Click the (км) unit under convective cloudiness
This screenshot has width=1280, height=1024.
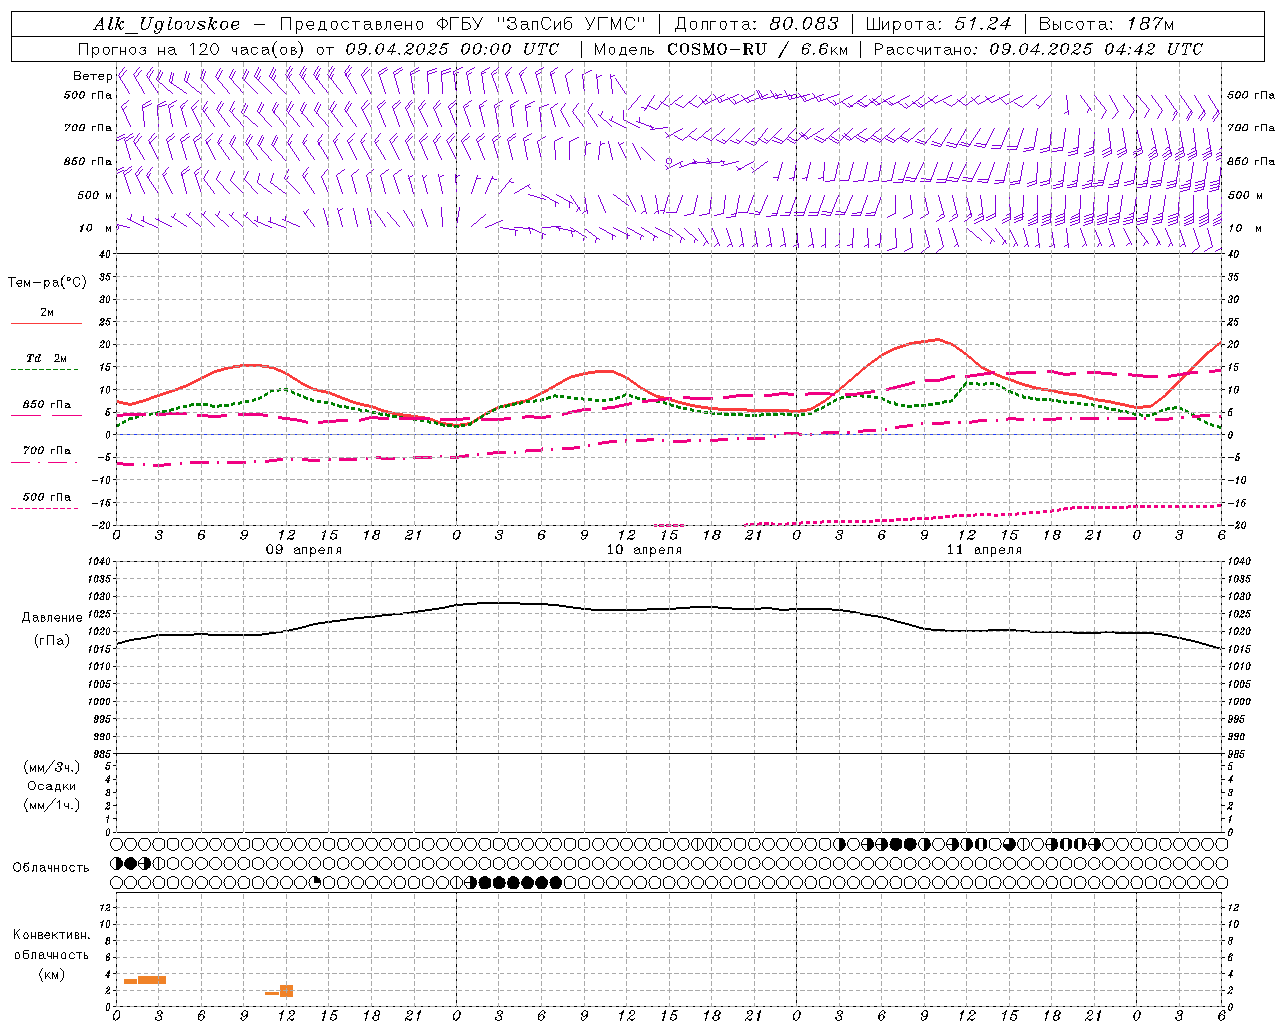click(52, 974)
